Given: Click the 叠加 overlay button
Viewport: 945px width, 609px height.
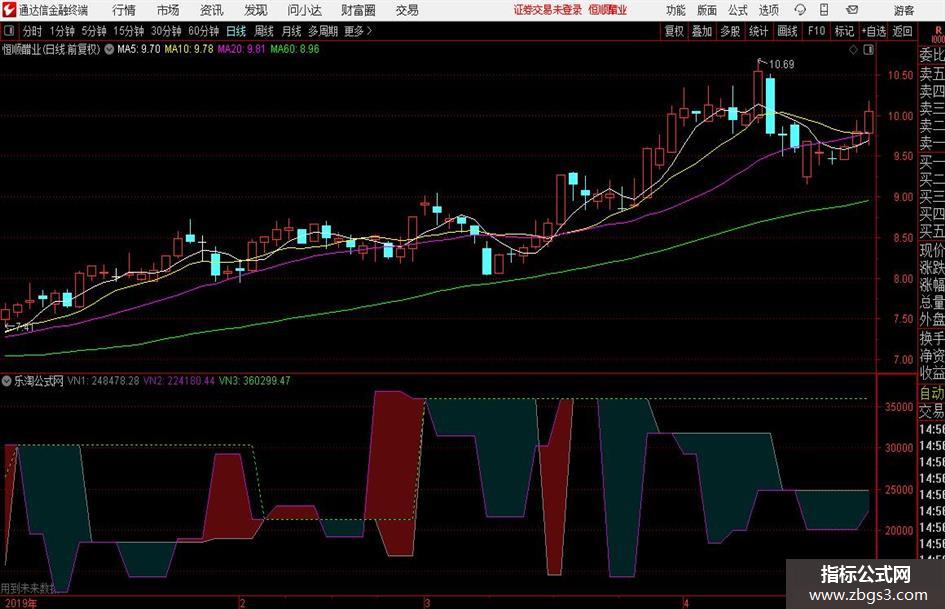Looking at the screenshot, I should pos(702,31).
